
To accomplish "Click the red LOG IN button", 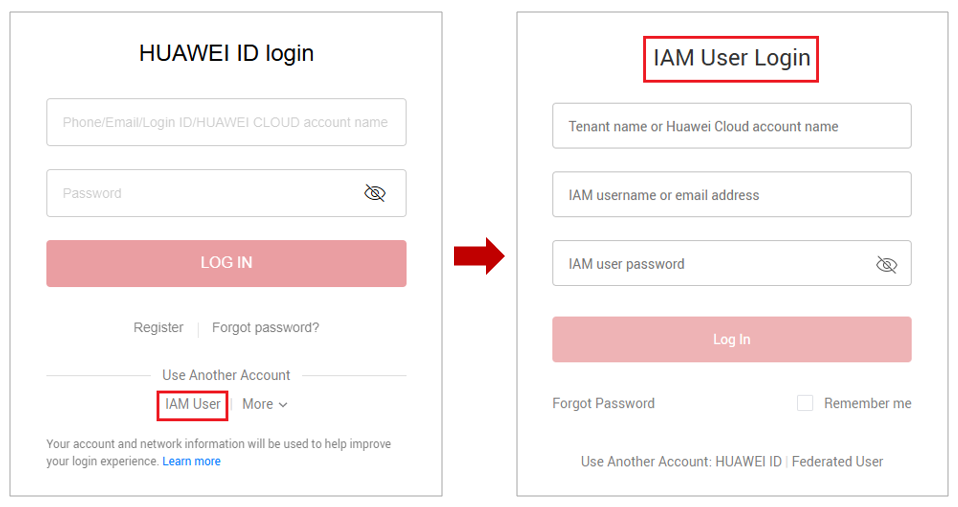I will point(226,263).
